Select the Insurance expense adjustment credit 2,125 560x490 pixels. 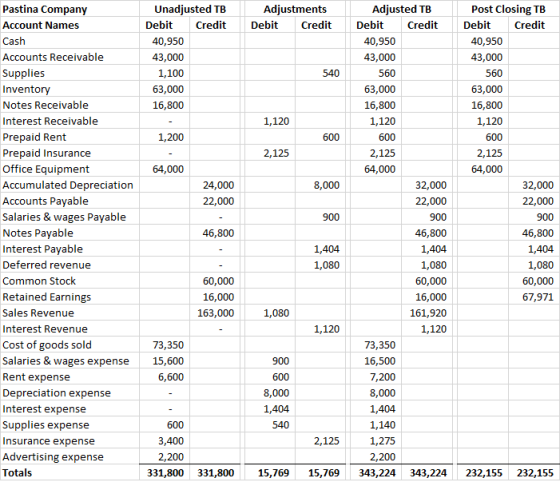320,441
